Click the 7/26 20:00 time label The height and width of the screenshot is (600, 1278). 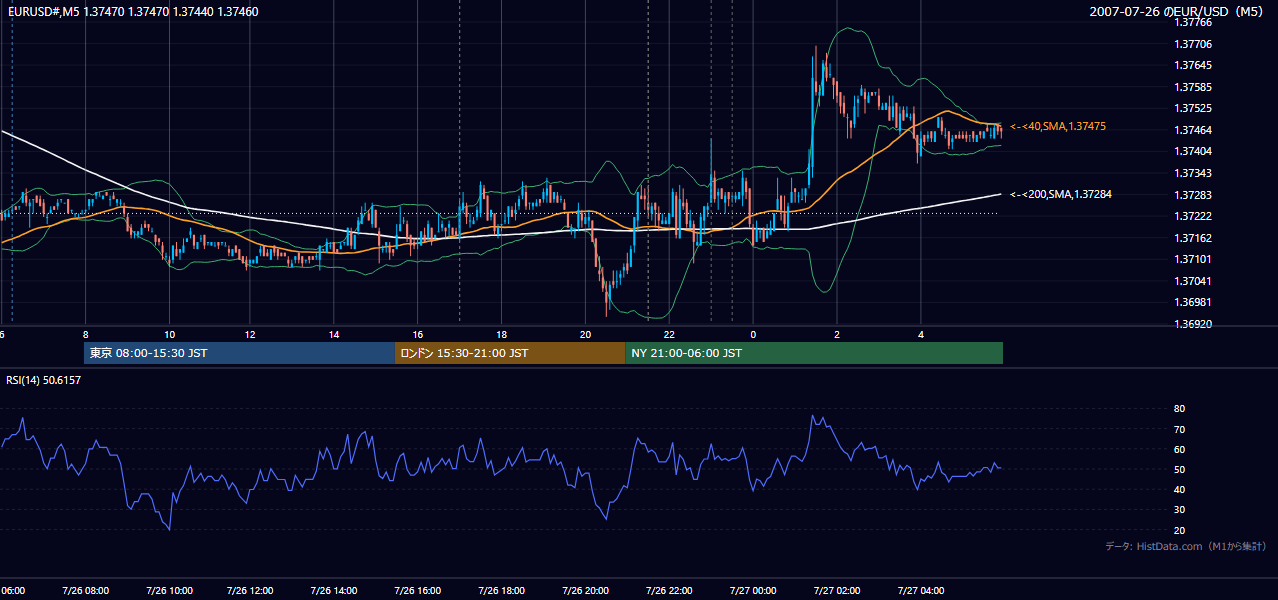585,591
